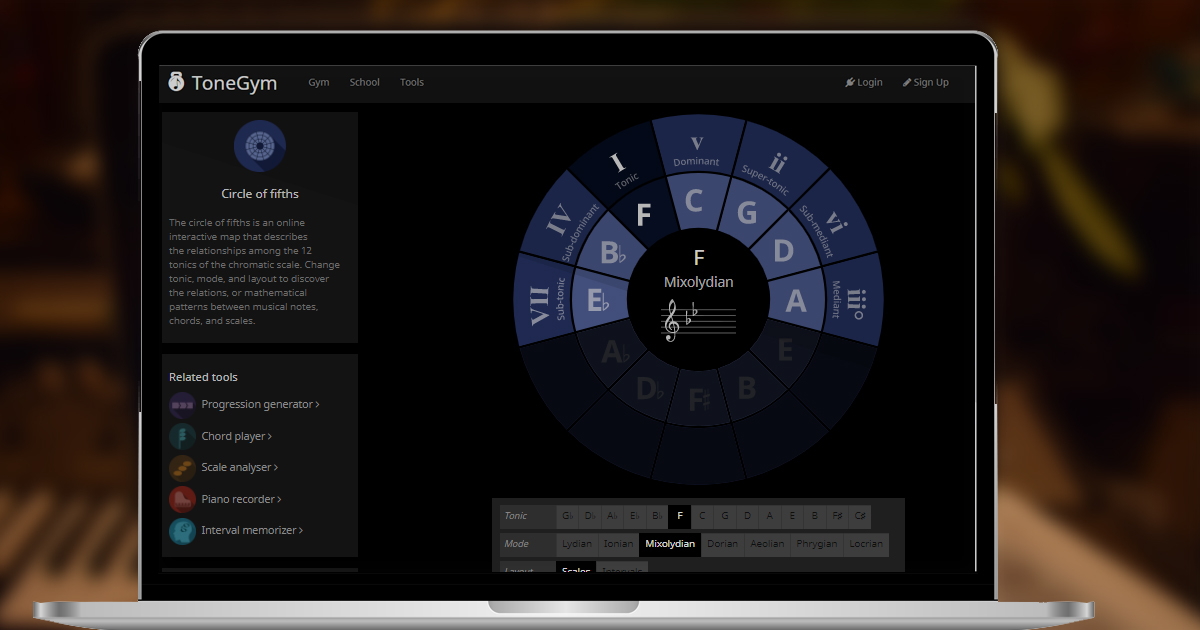The width and height of the screenshot is (1200, 630).
Task: Select the Intervals layout option
Action: (621, 568)
